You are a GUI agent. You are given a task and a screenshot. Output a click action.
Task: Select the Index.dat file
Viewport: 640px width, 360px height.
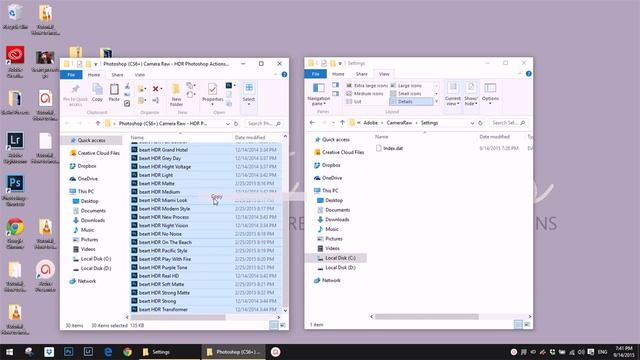[x=389, y=148]
